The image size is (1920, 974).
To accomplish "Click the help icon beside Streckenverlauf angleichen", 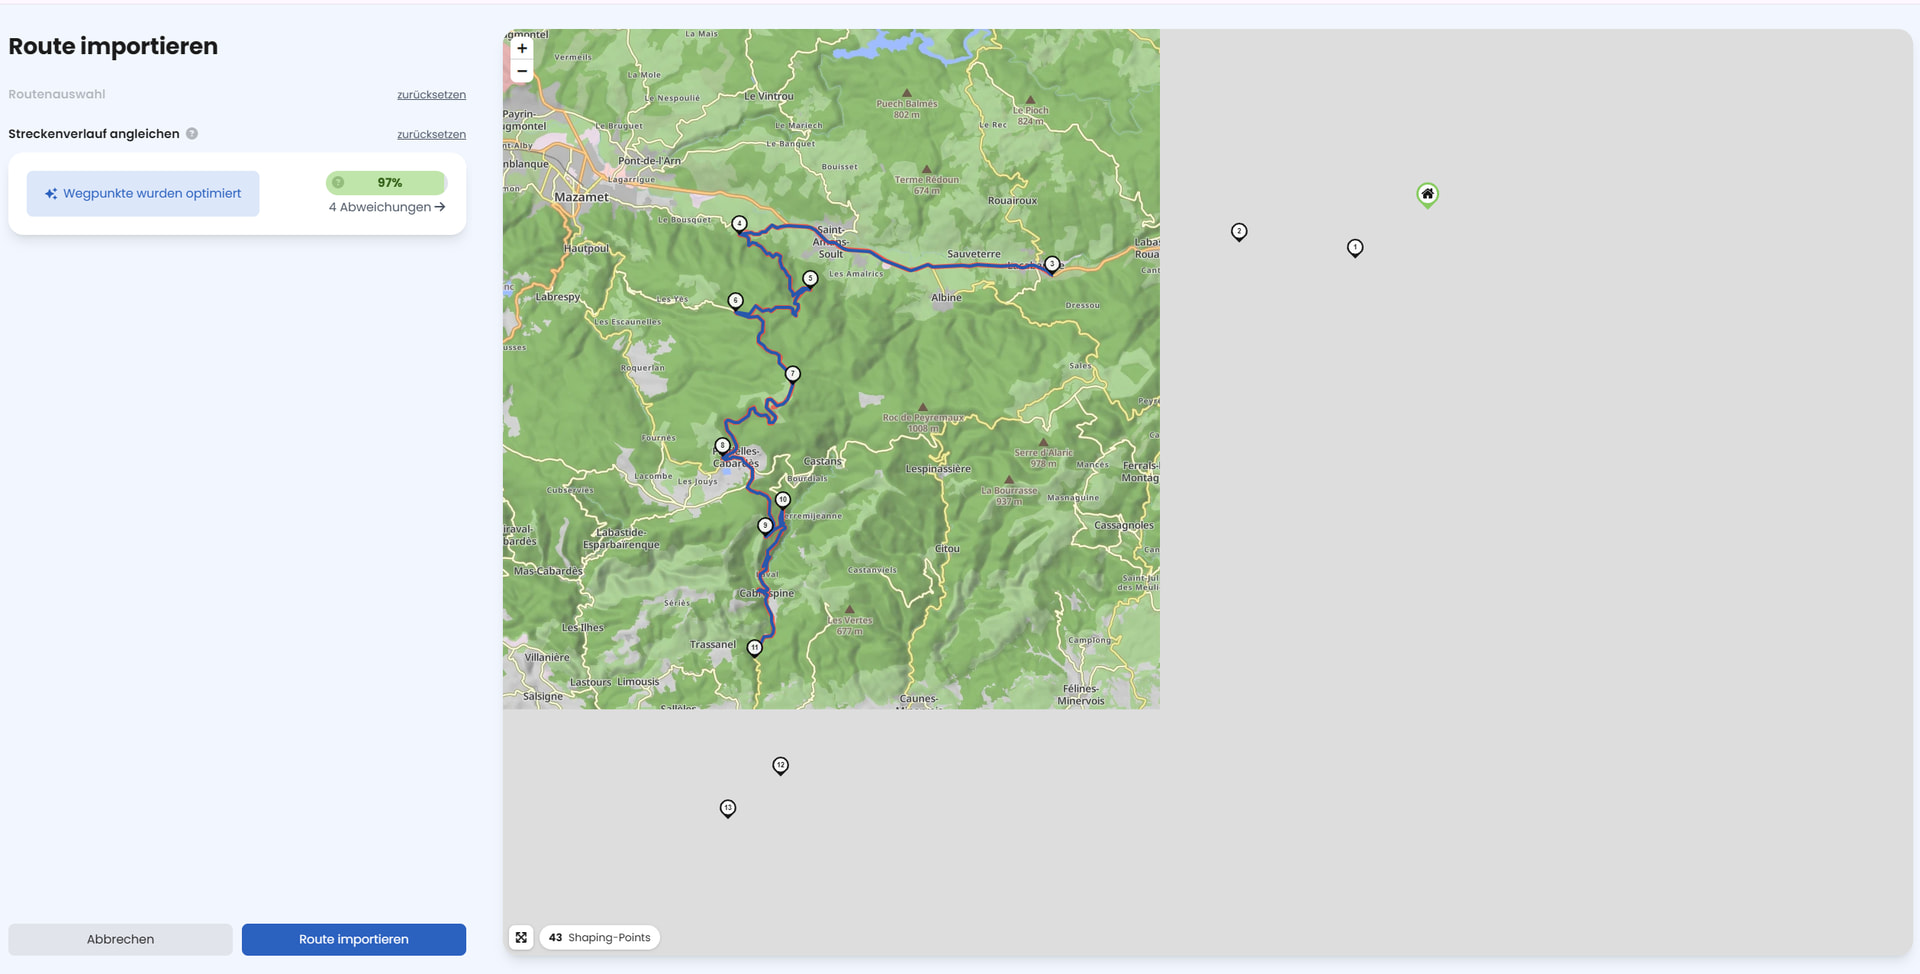I will pos(192,134).
